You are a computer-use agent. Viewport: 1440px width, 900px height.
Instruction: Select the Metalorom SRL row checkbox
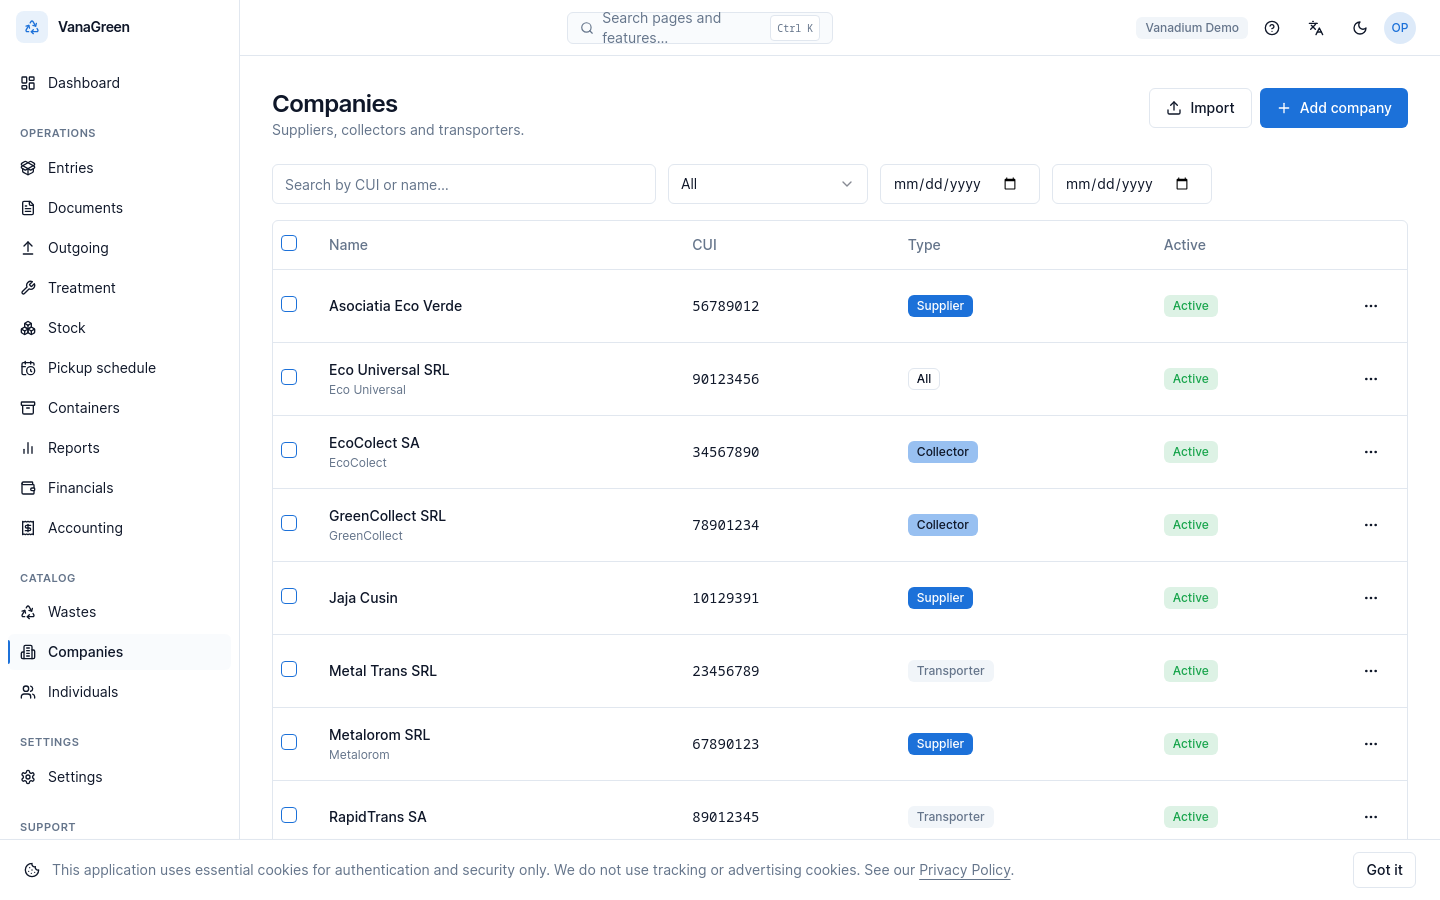pyautogui.click(x=289, y=742)
